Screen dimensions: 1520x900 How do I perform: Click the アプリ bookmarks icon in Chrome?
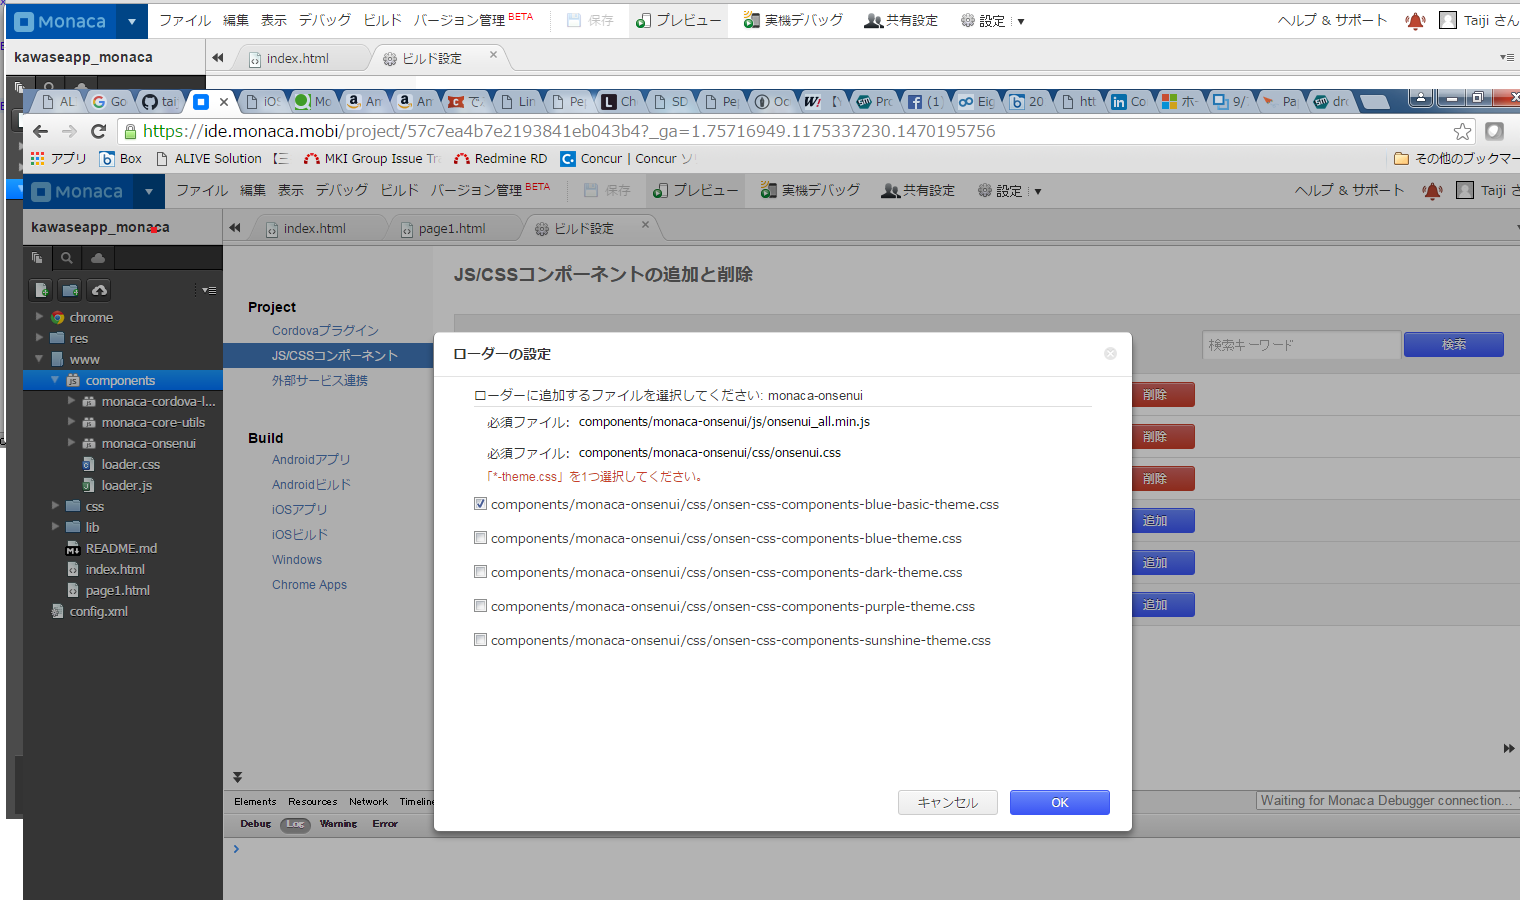tap(59, 158)
